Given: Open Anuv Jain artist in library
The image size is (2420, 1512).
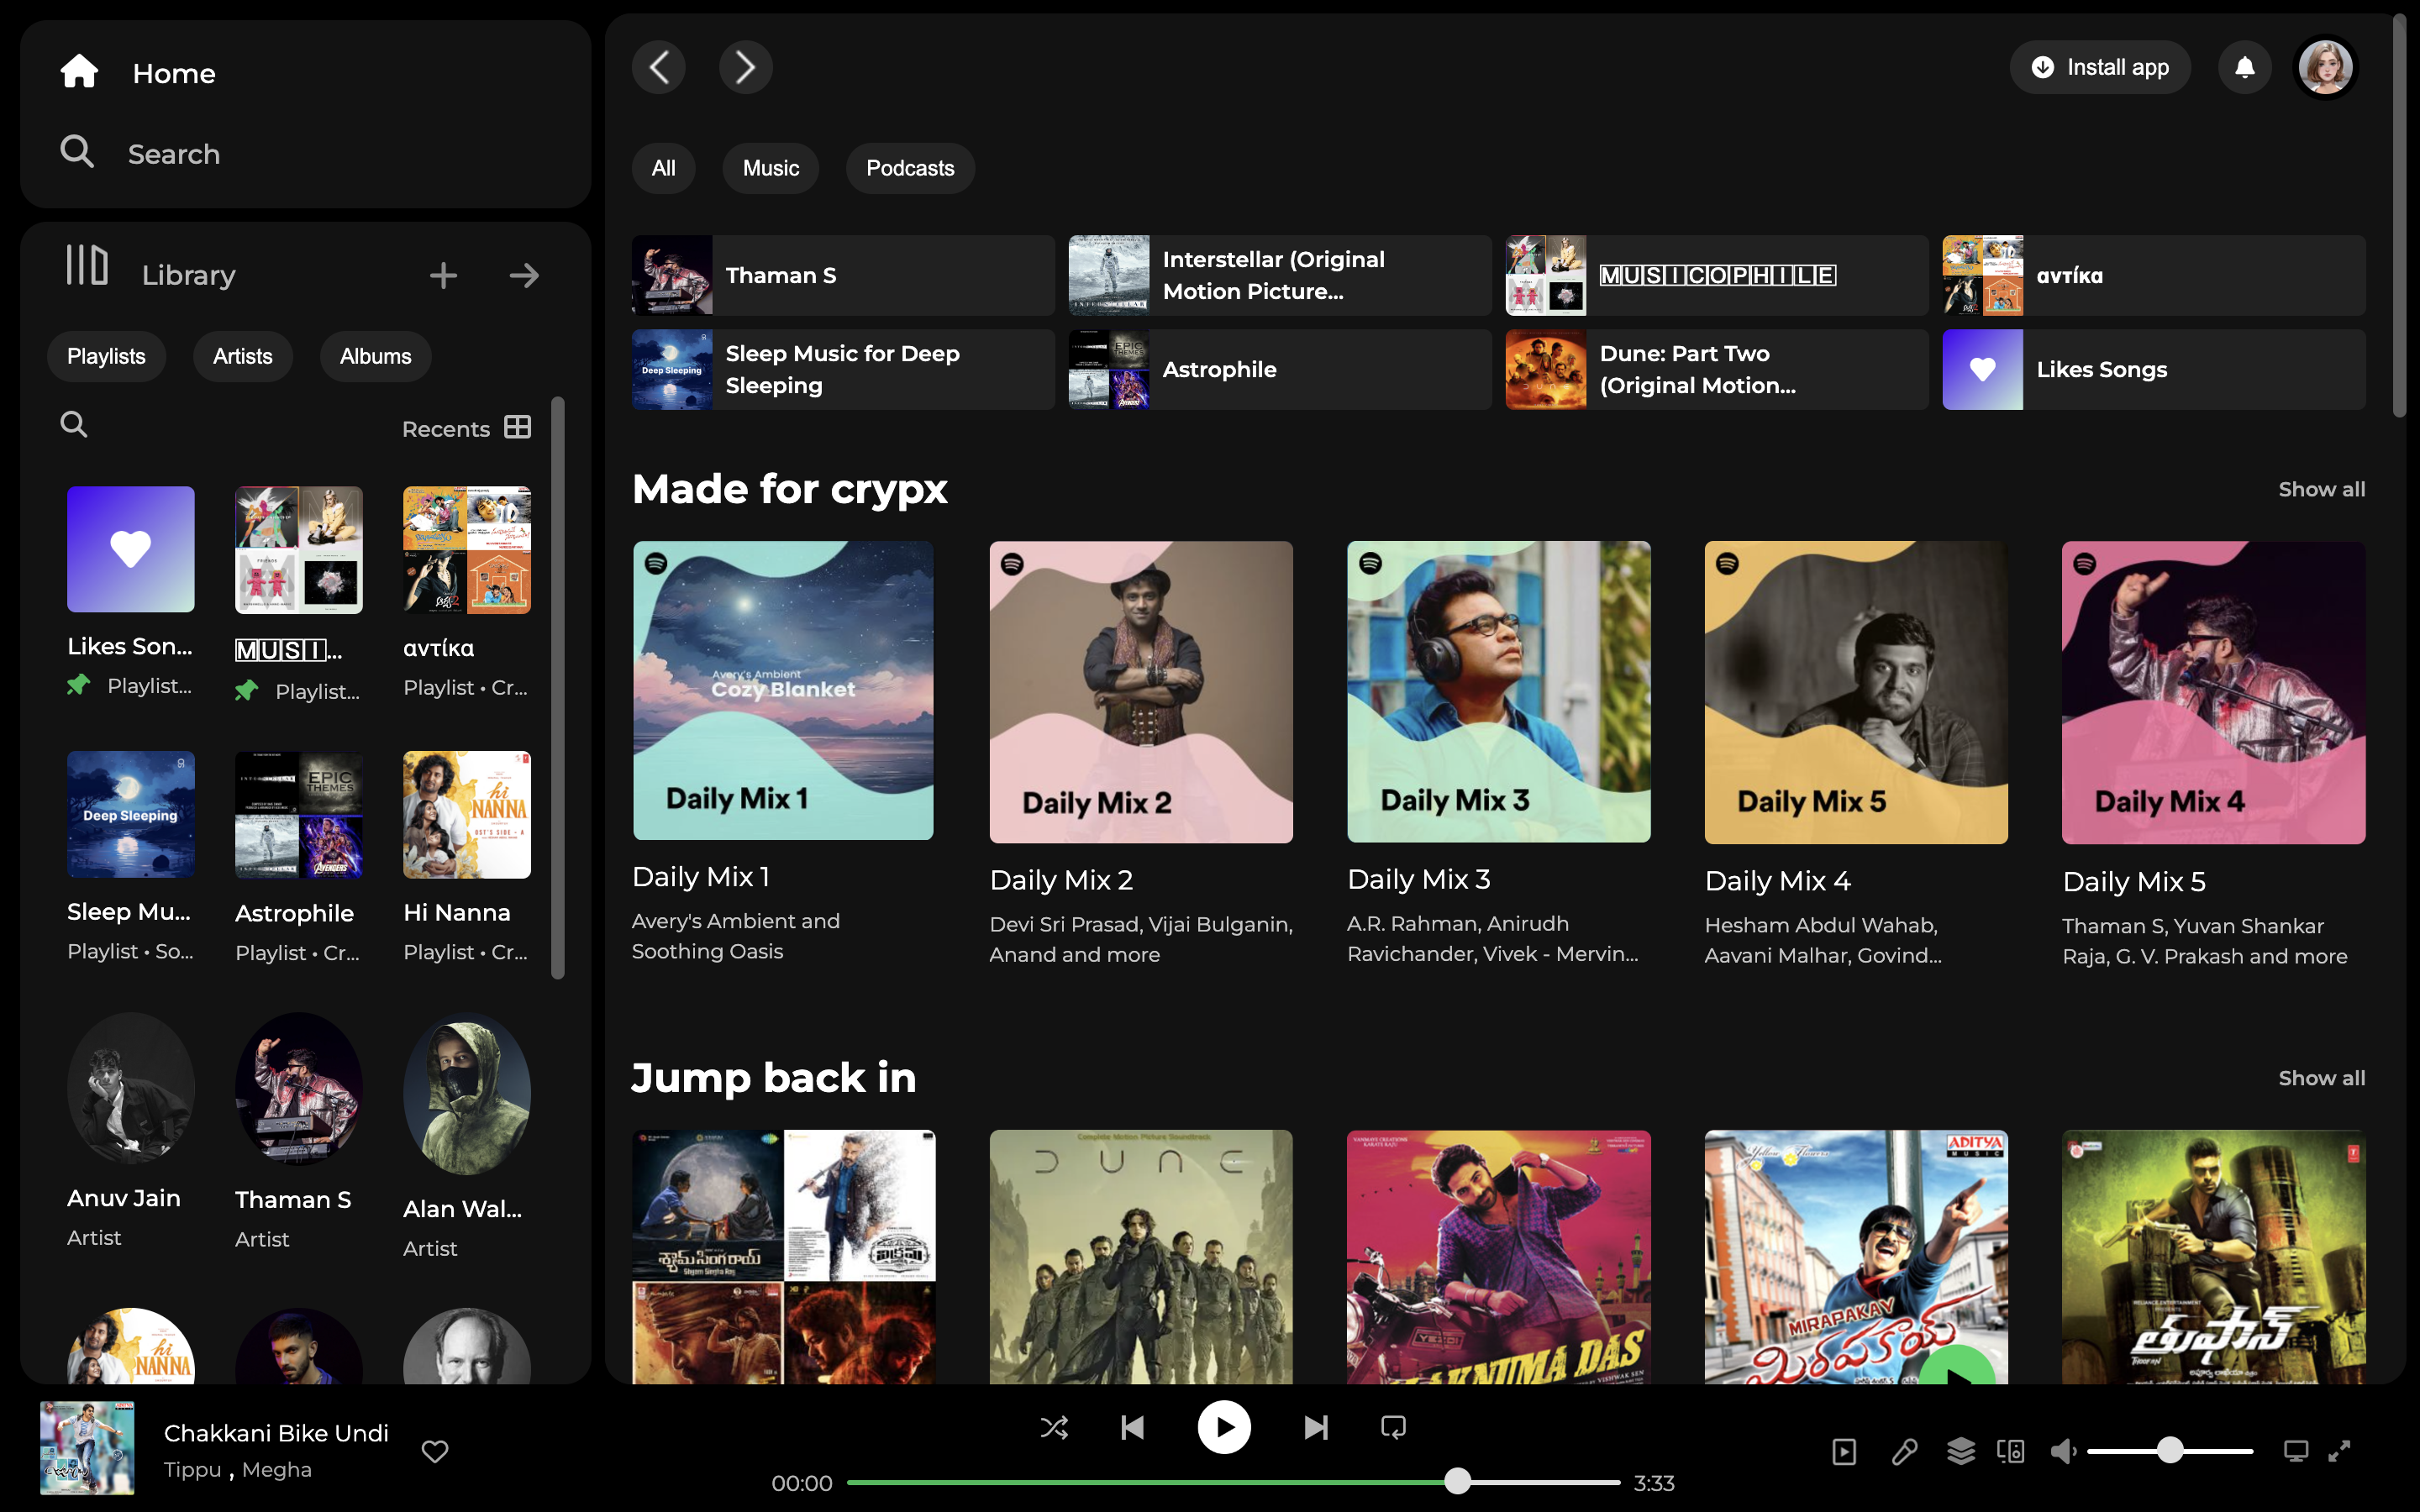Looking at the screenshot, I should click(x=131, y=1130).
